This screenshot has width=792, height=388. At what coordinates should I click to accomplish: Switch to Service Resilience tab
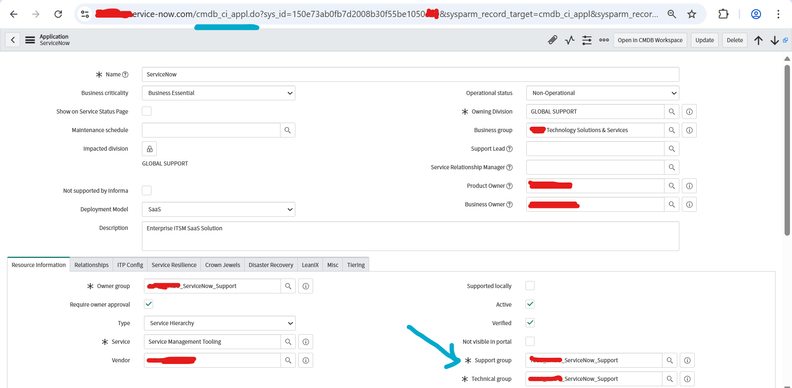pos(174,265)
